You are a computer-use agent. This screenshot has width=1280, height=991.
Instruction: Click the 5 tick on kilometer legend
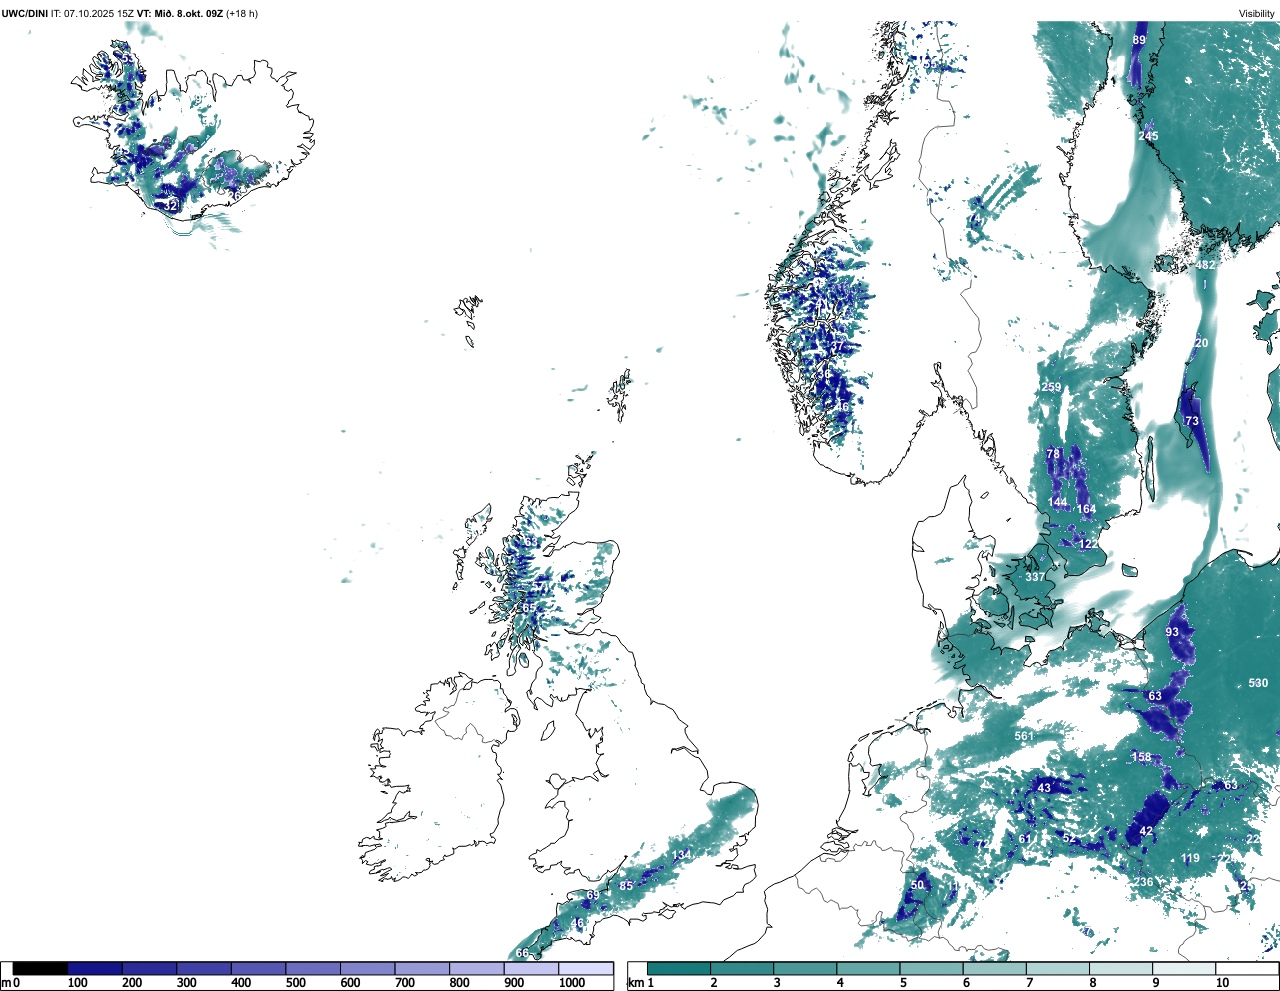point(903,983)
